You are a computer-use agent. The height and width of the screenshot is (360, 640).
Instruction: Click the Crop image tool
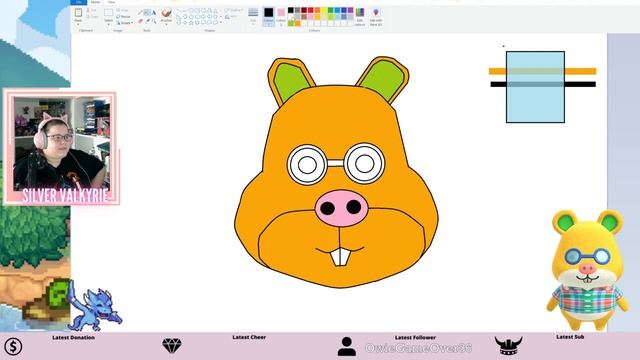point(122,10)
